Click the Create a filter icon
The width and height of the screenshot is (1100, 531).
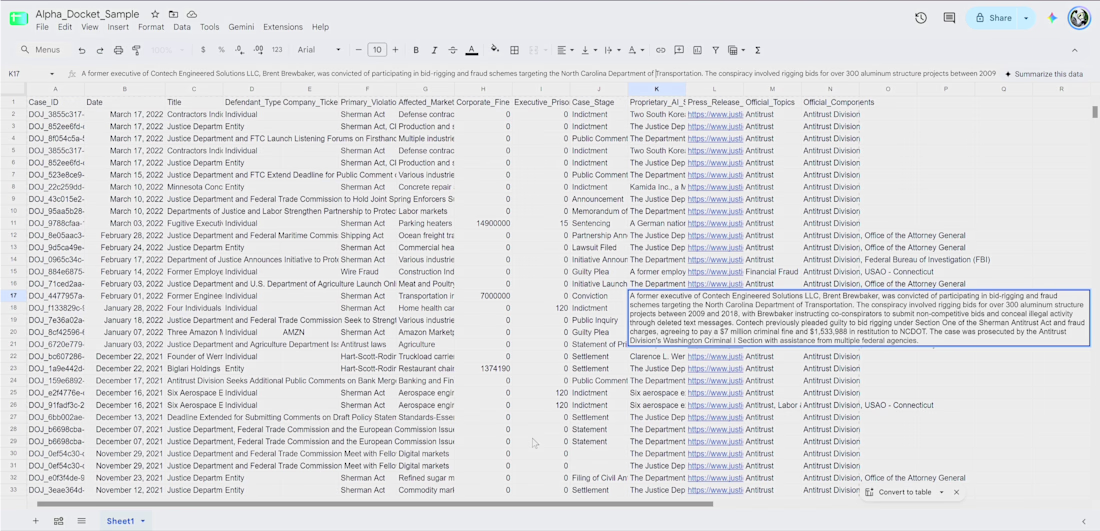716,50
